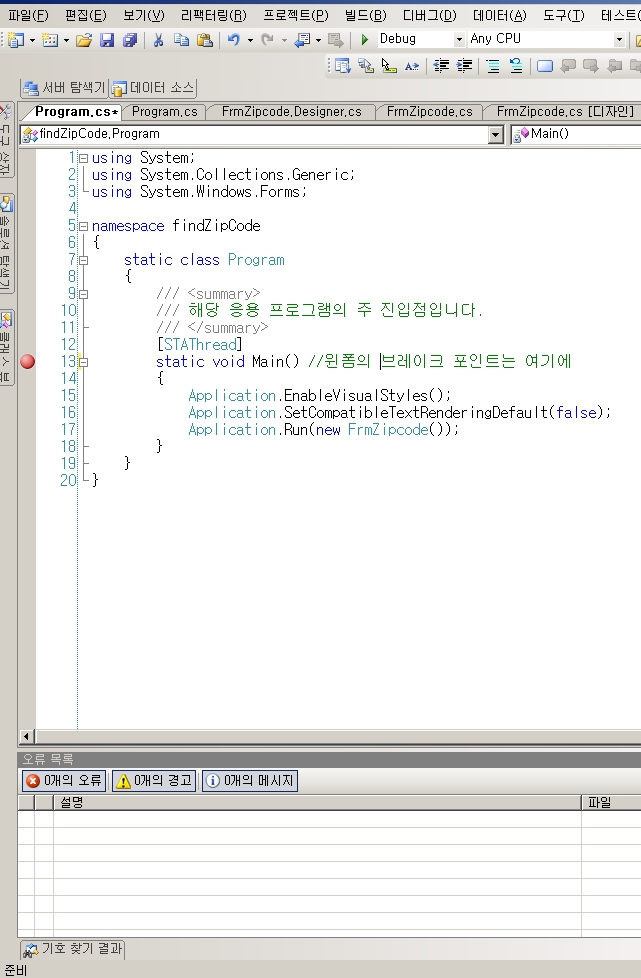This screenshot has width=641, height=978.
Task: Cut selection with the scissors icon
Action: (x=158, y=40)
